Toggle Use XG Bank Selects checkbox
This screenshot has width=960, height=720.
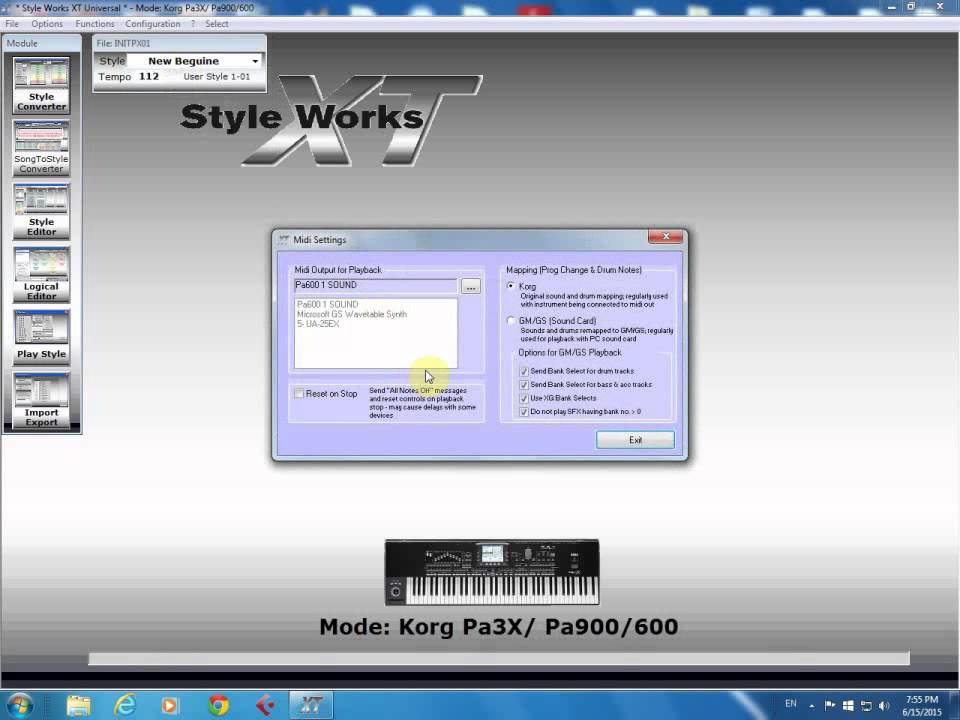coord(523,398)
